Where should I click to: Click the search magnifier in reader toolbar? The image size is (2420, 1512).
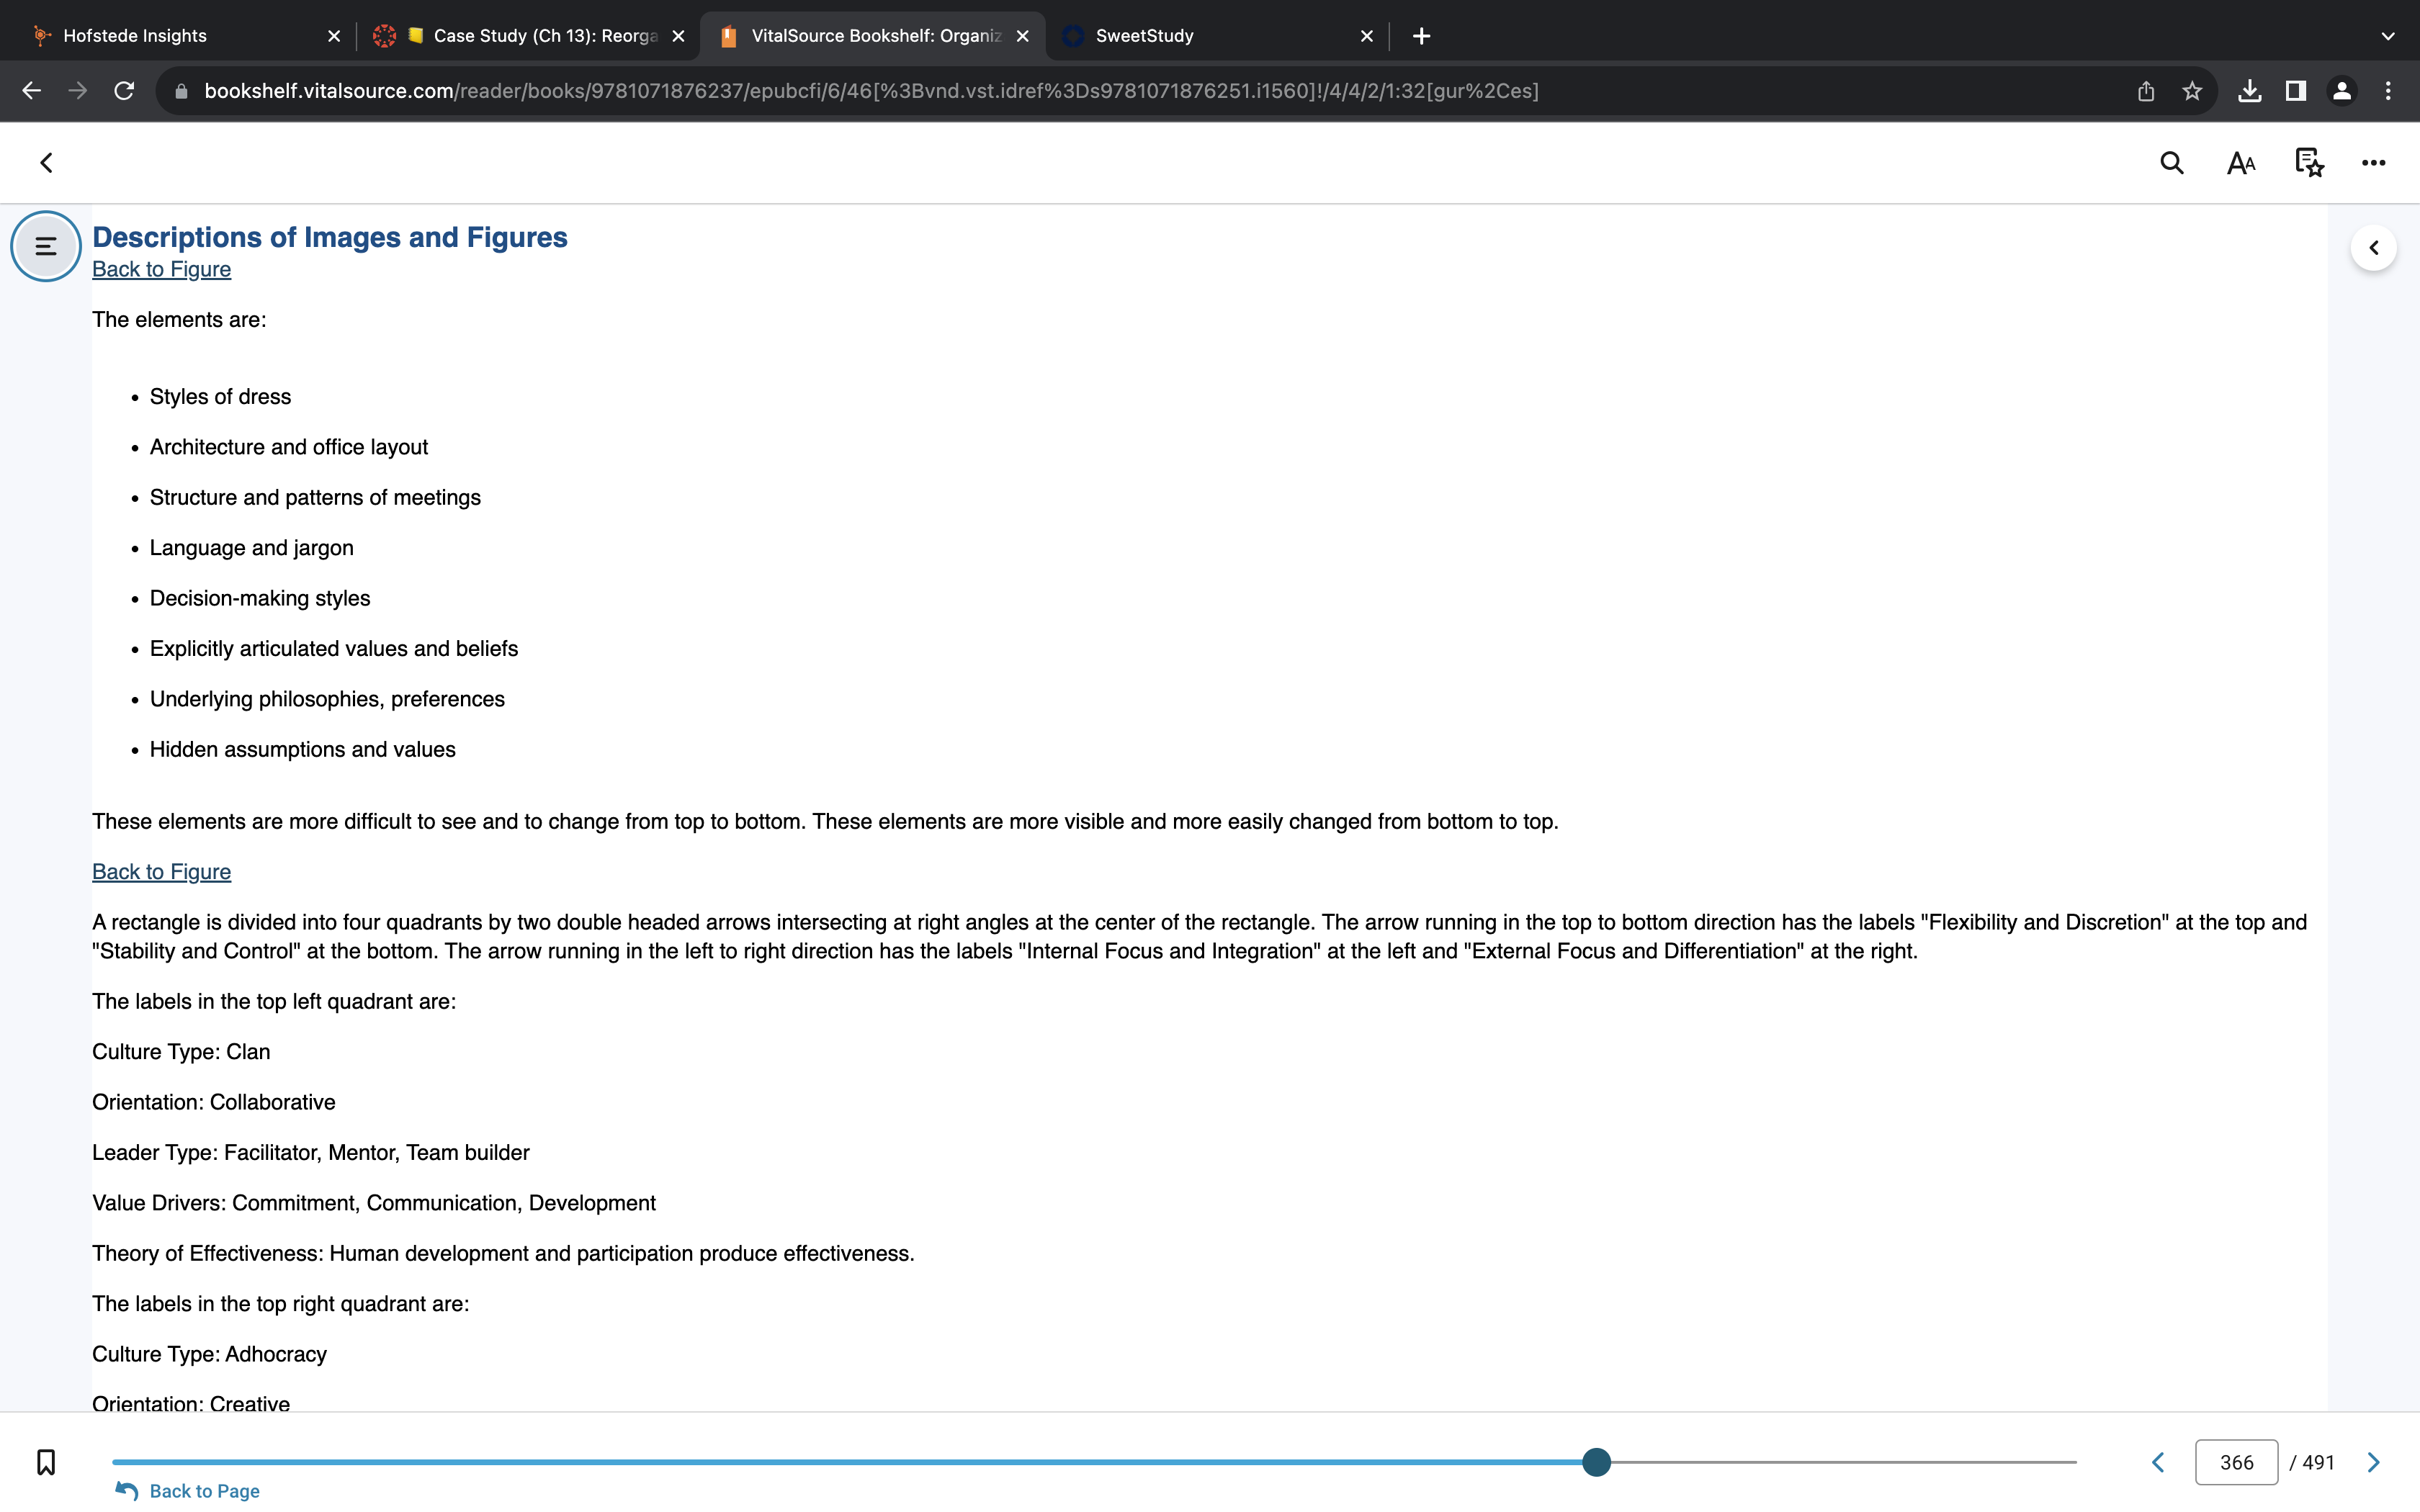pos(2171,163)
